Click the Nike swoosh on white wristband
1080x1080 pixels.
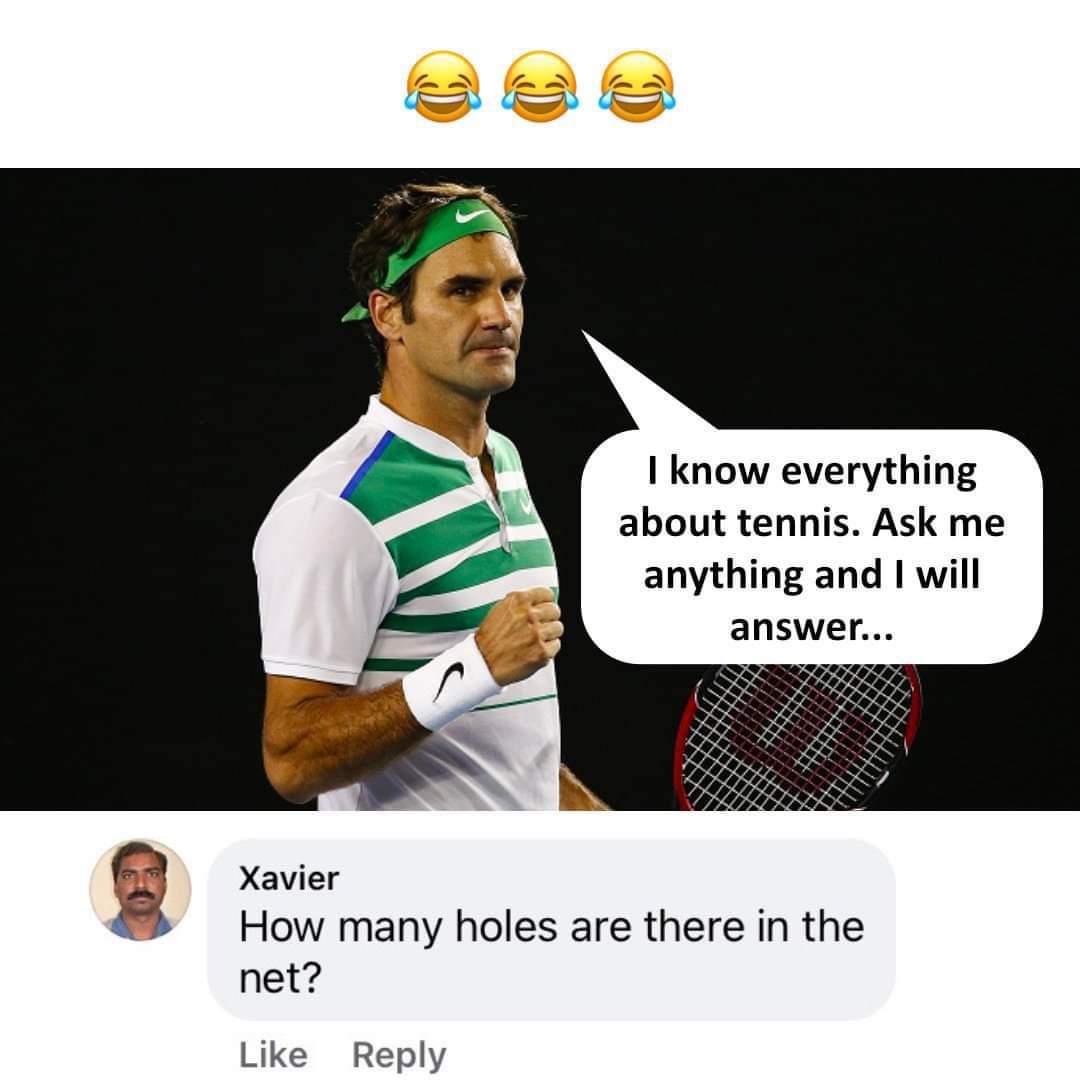[449, 681]
